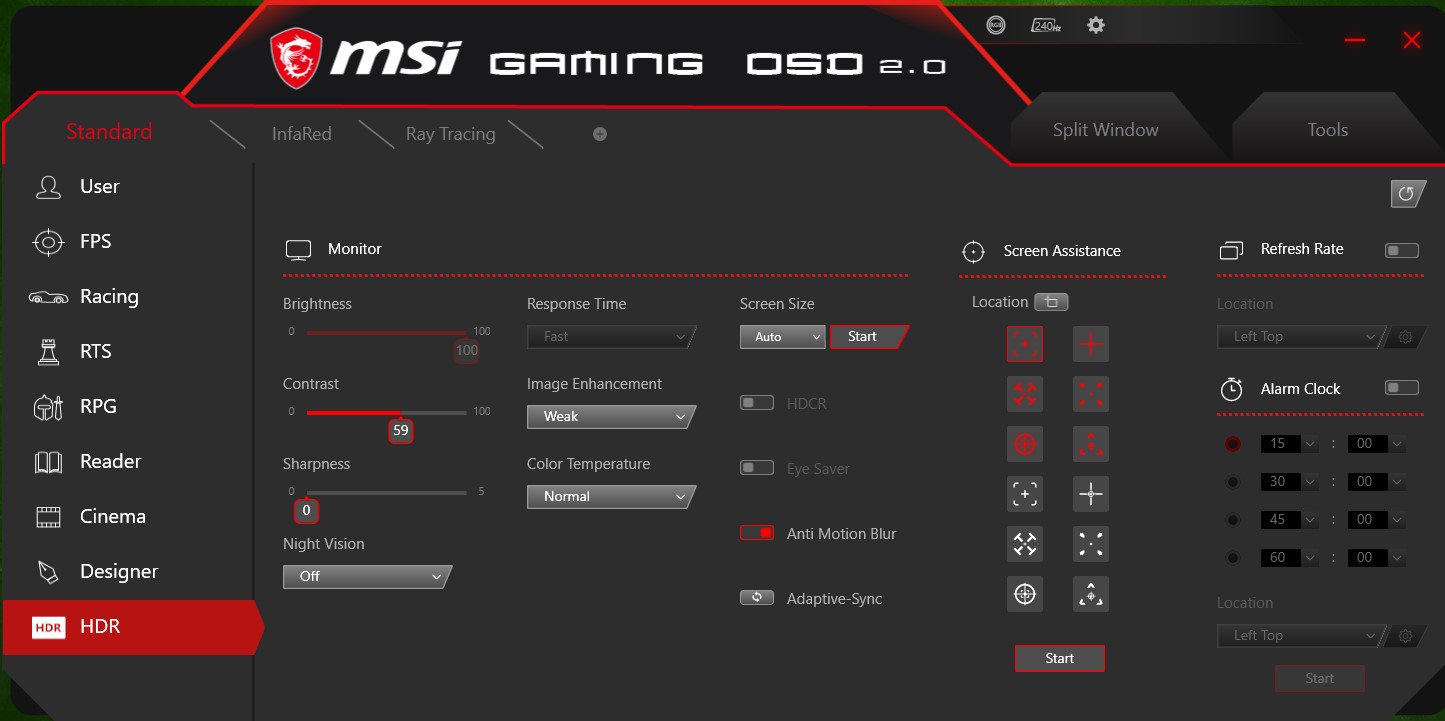This screenshot has width=1445, height=721.
Task: Disable the Anti Motion Blur toggle
Action: 757,533
